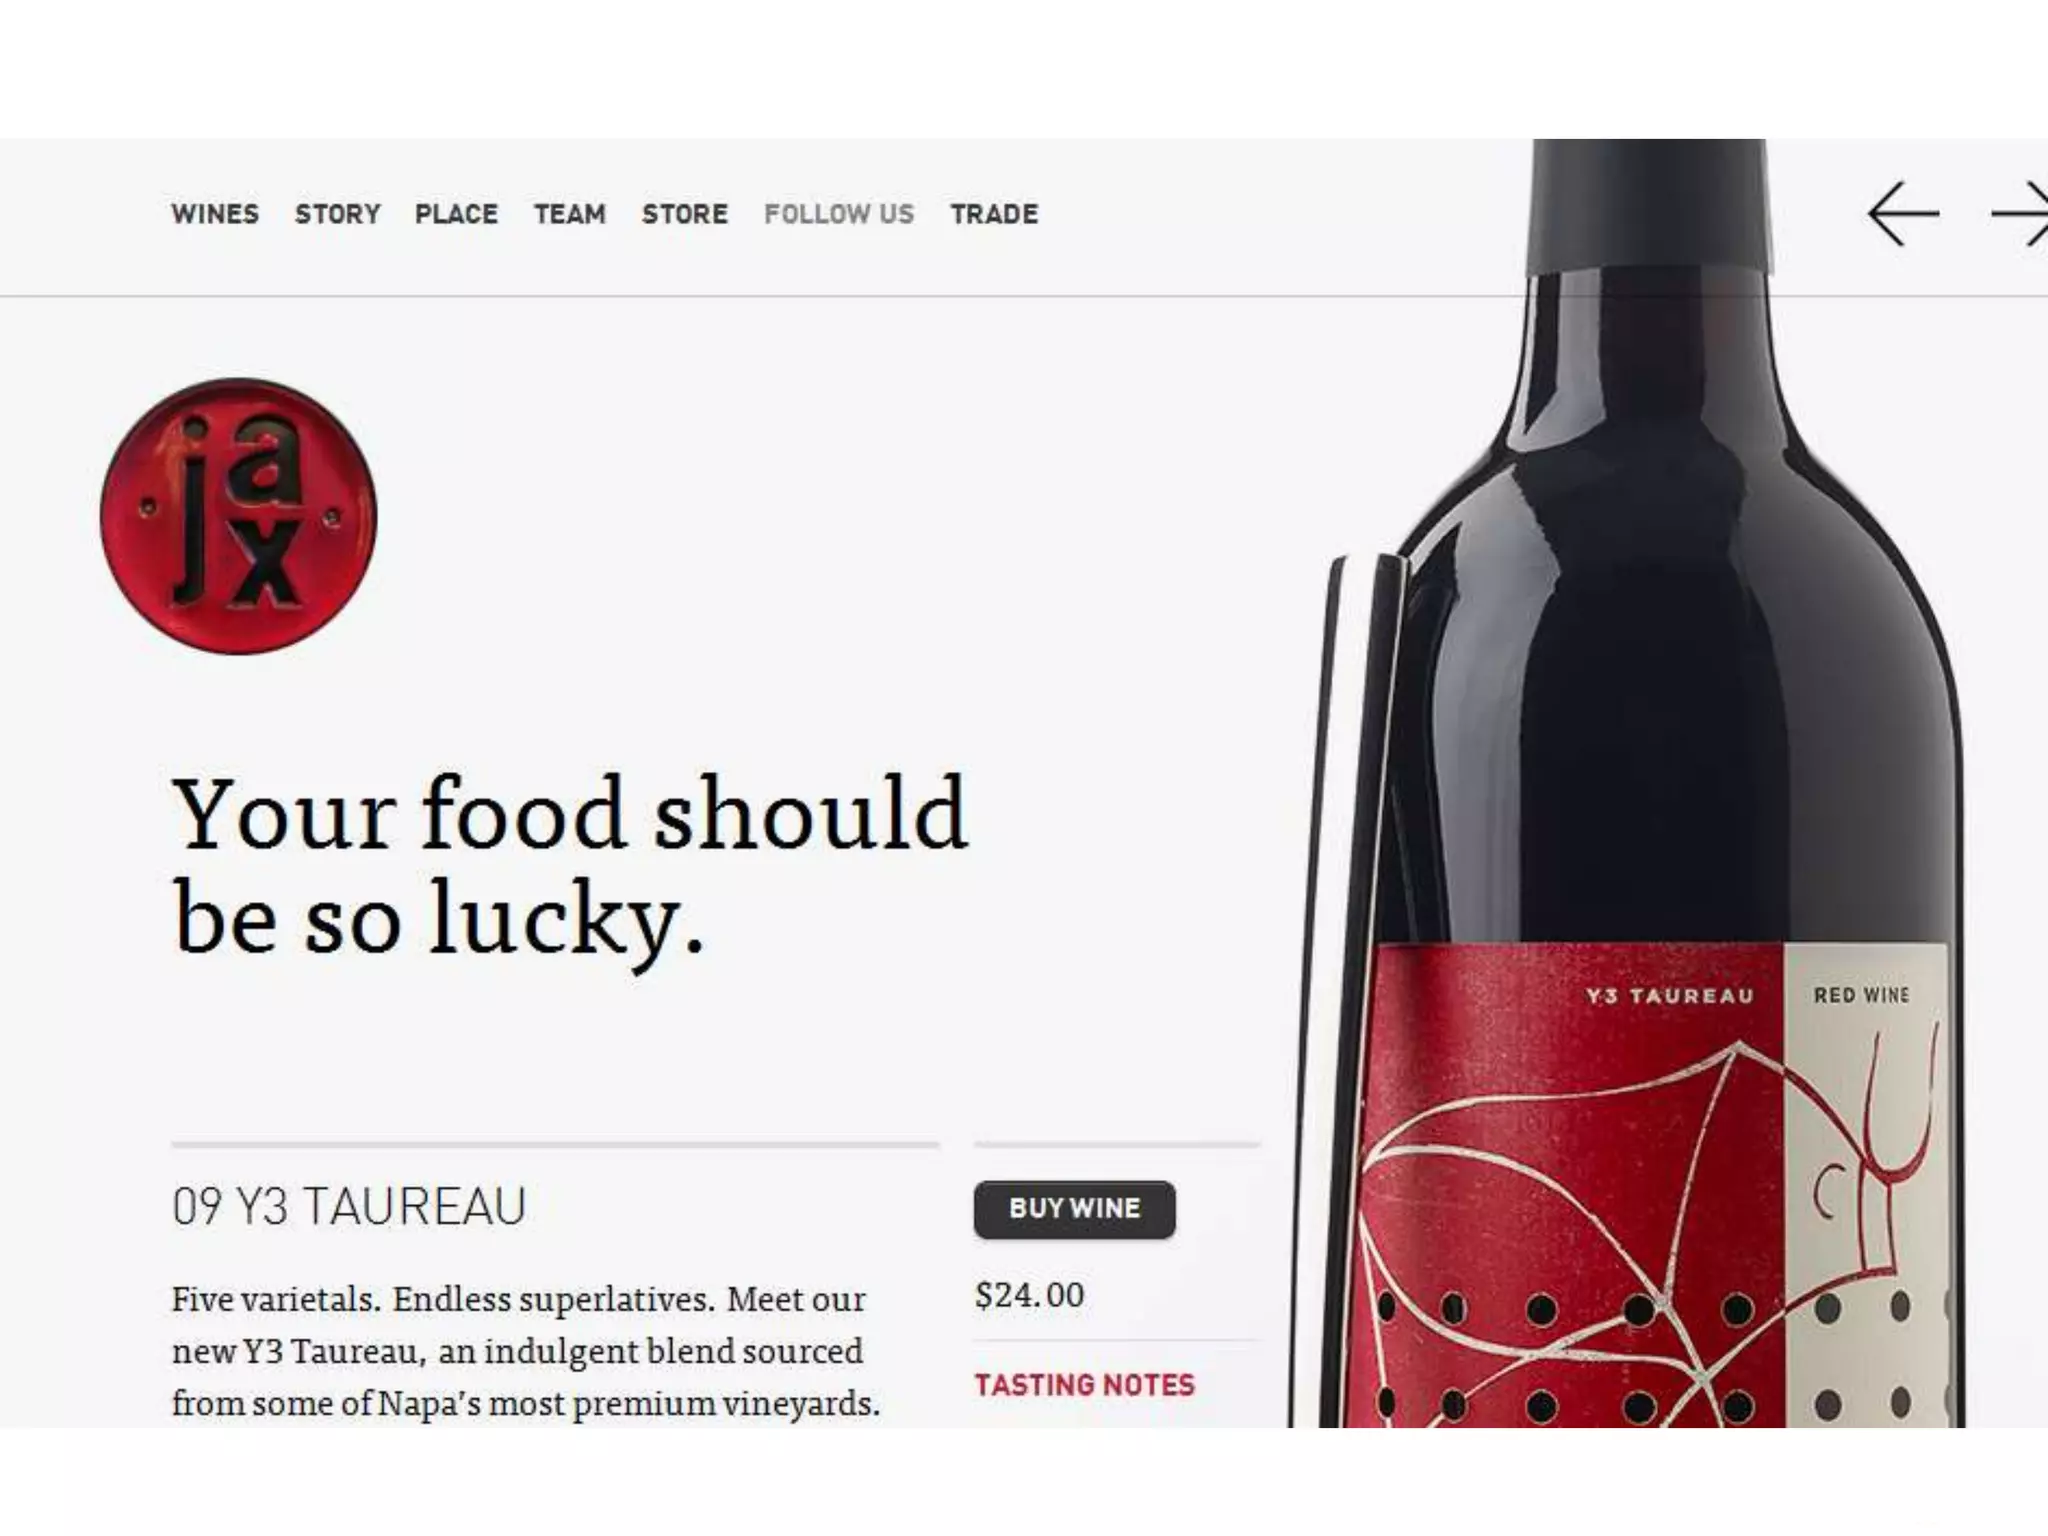Image resolution: width=2048 pixels, height=1536 pixels.
Task: Click the round red jax logo
Action: click(x=239, y=516)
